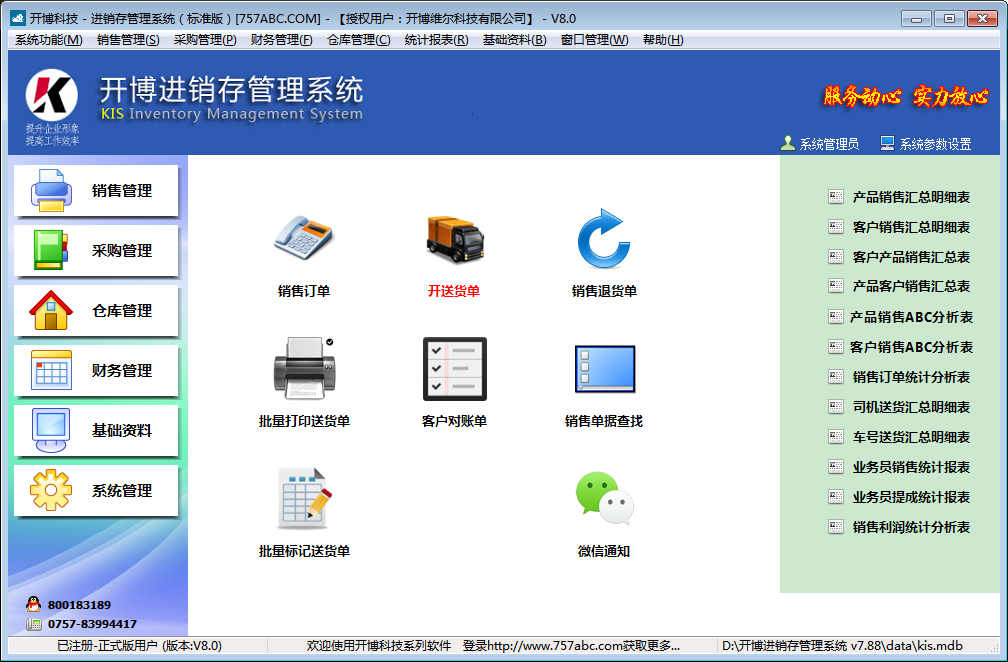Click the www.757abc.com status bar message

coord(493,645)
